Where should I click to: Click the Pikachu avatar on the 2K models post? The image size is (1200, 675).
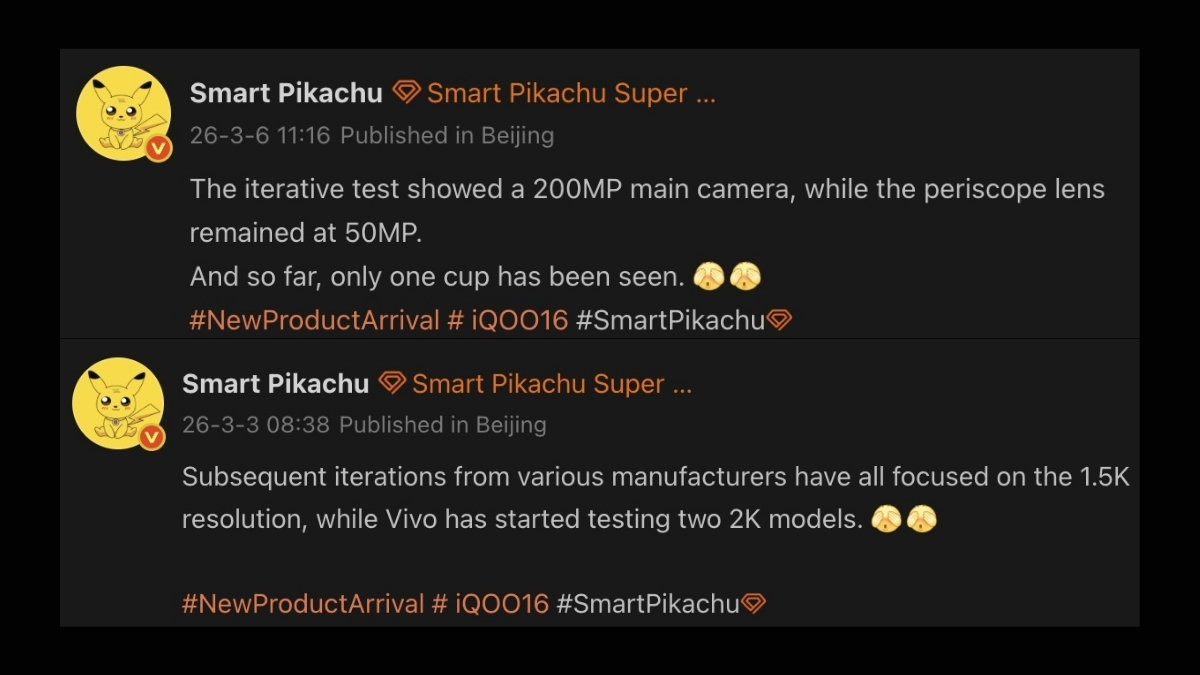tap(117, 402)
